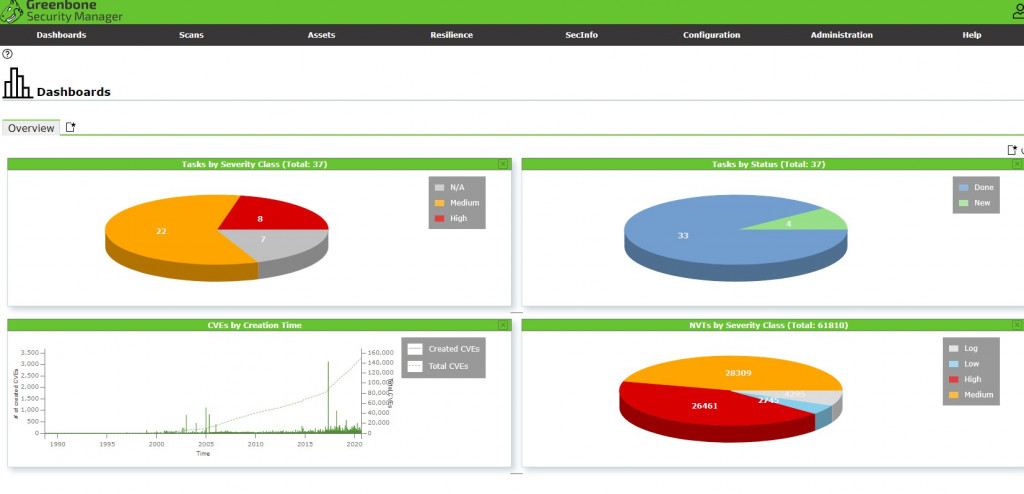Open the Scans menu
The height and width of the screenshot is (494, 1024).
(x=191, y=35)
